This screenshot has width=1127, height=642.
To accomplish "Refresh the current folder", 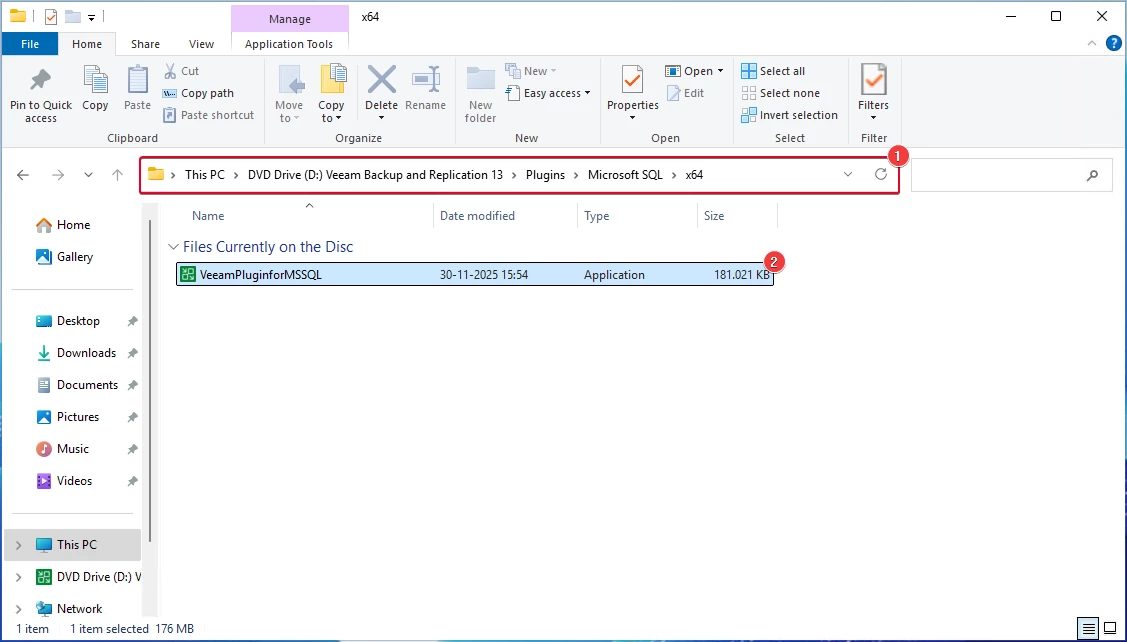I will [x=880, y=175].
